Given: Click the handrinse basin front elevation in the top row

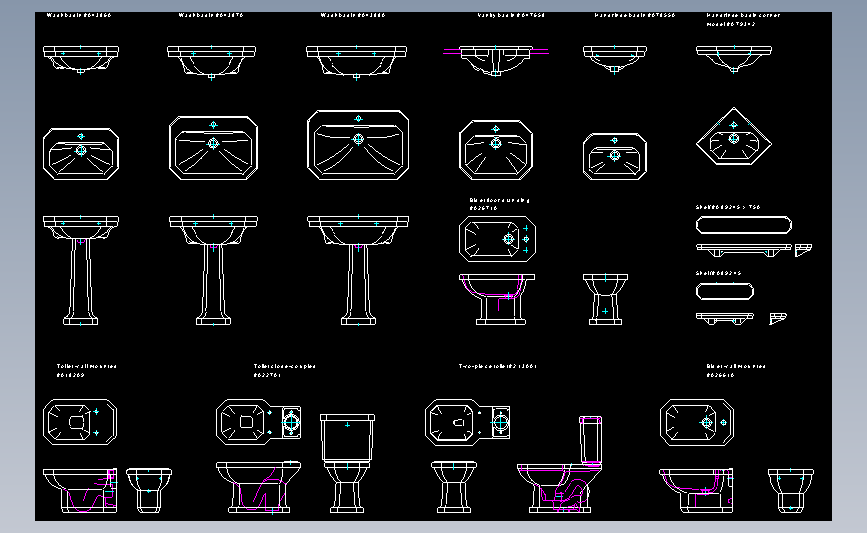Looking at the screenshot, I should (x=615, y=60).
